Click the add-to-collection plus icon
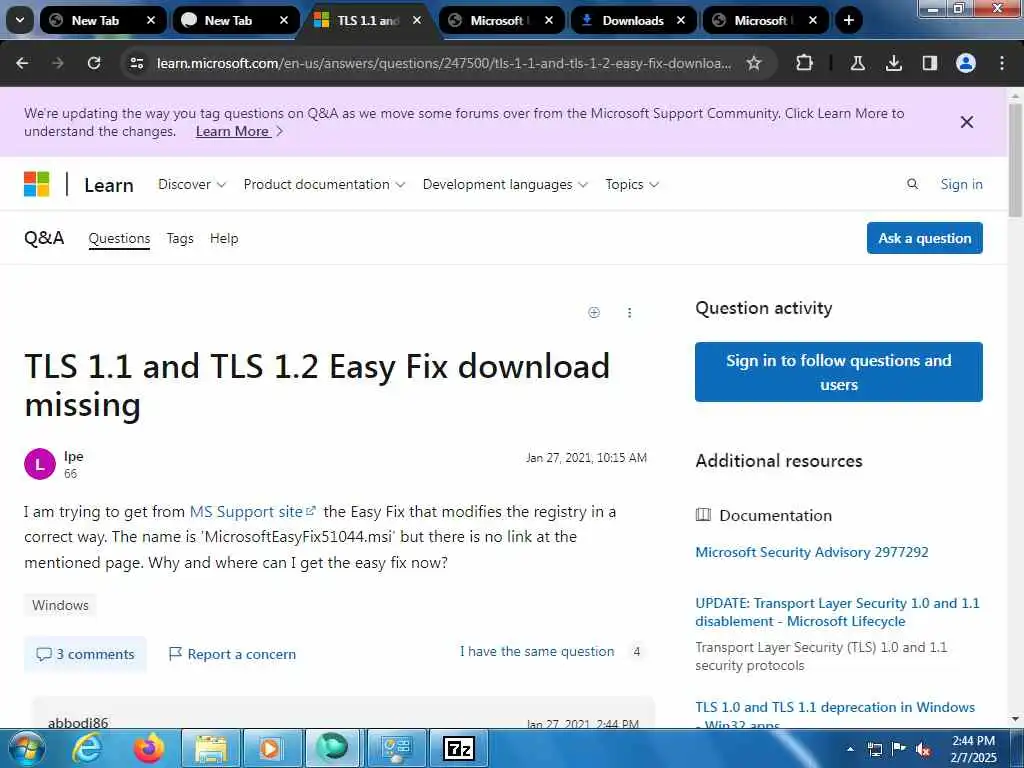Image resolution: width=1024 pixels, height=768 pixels. click(594, 312)
